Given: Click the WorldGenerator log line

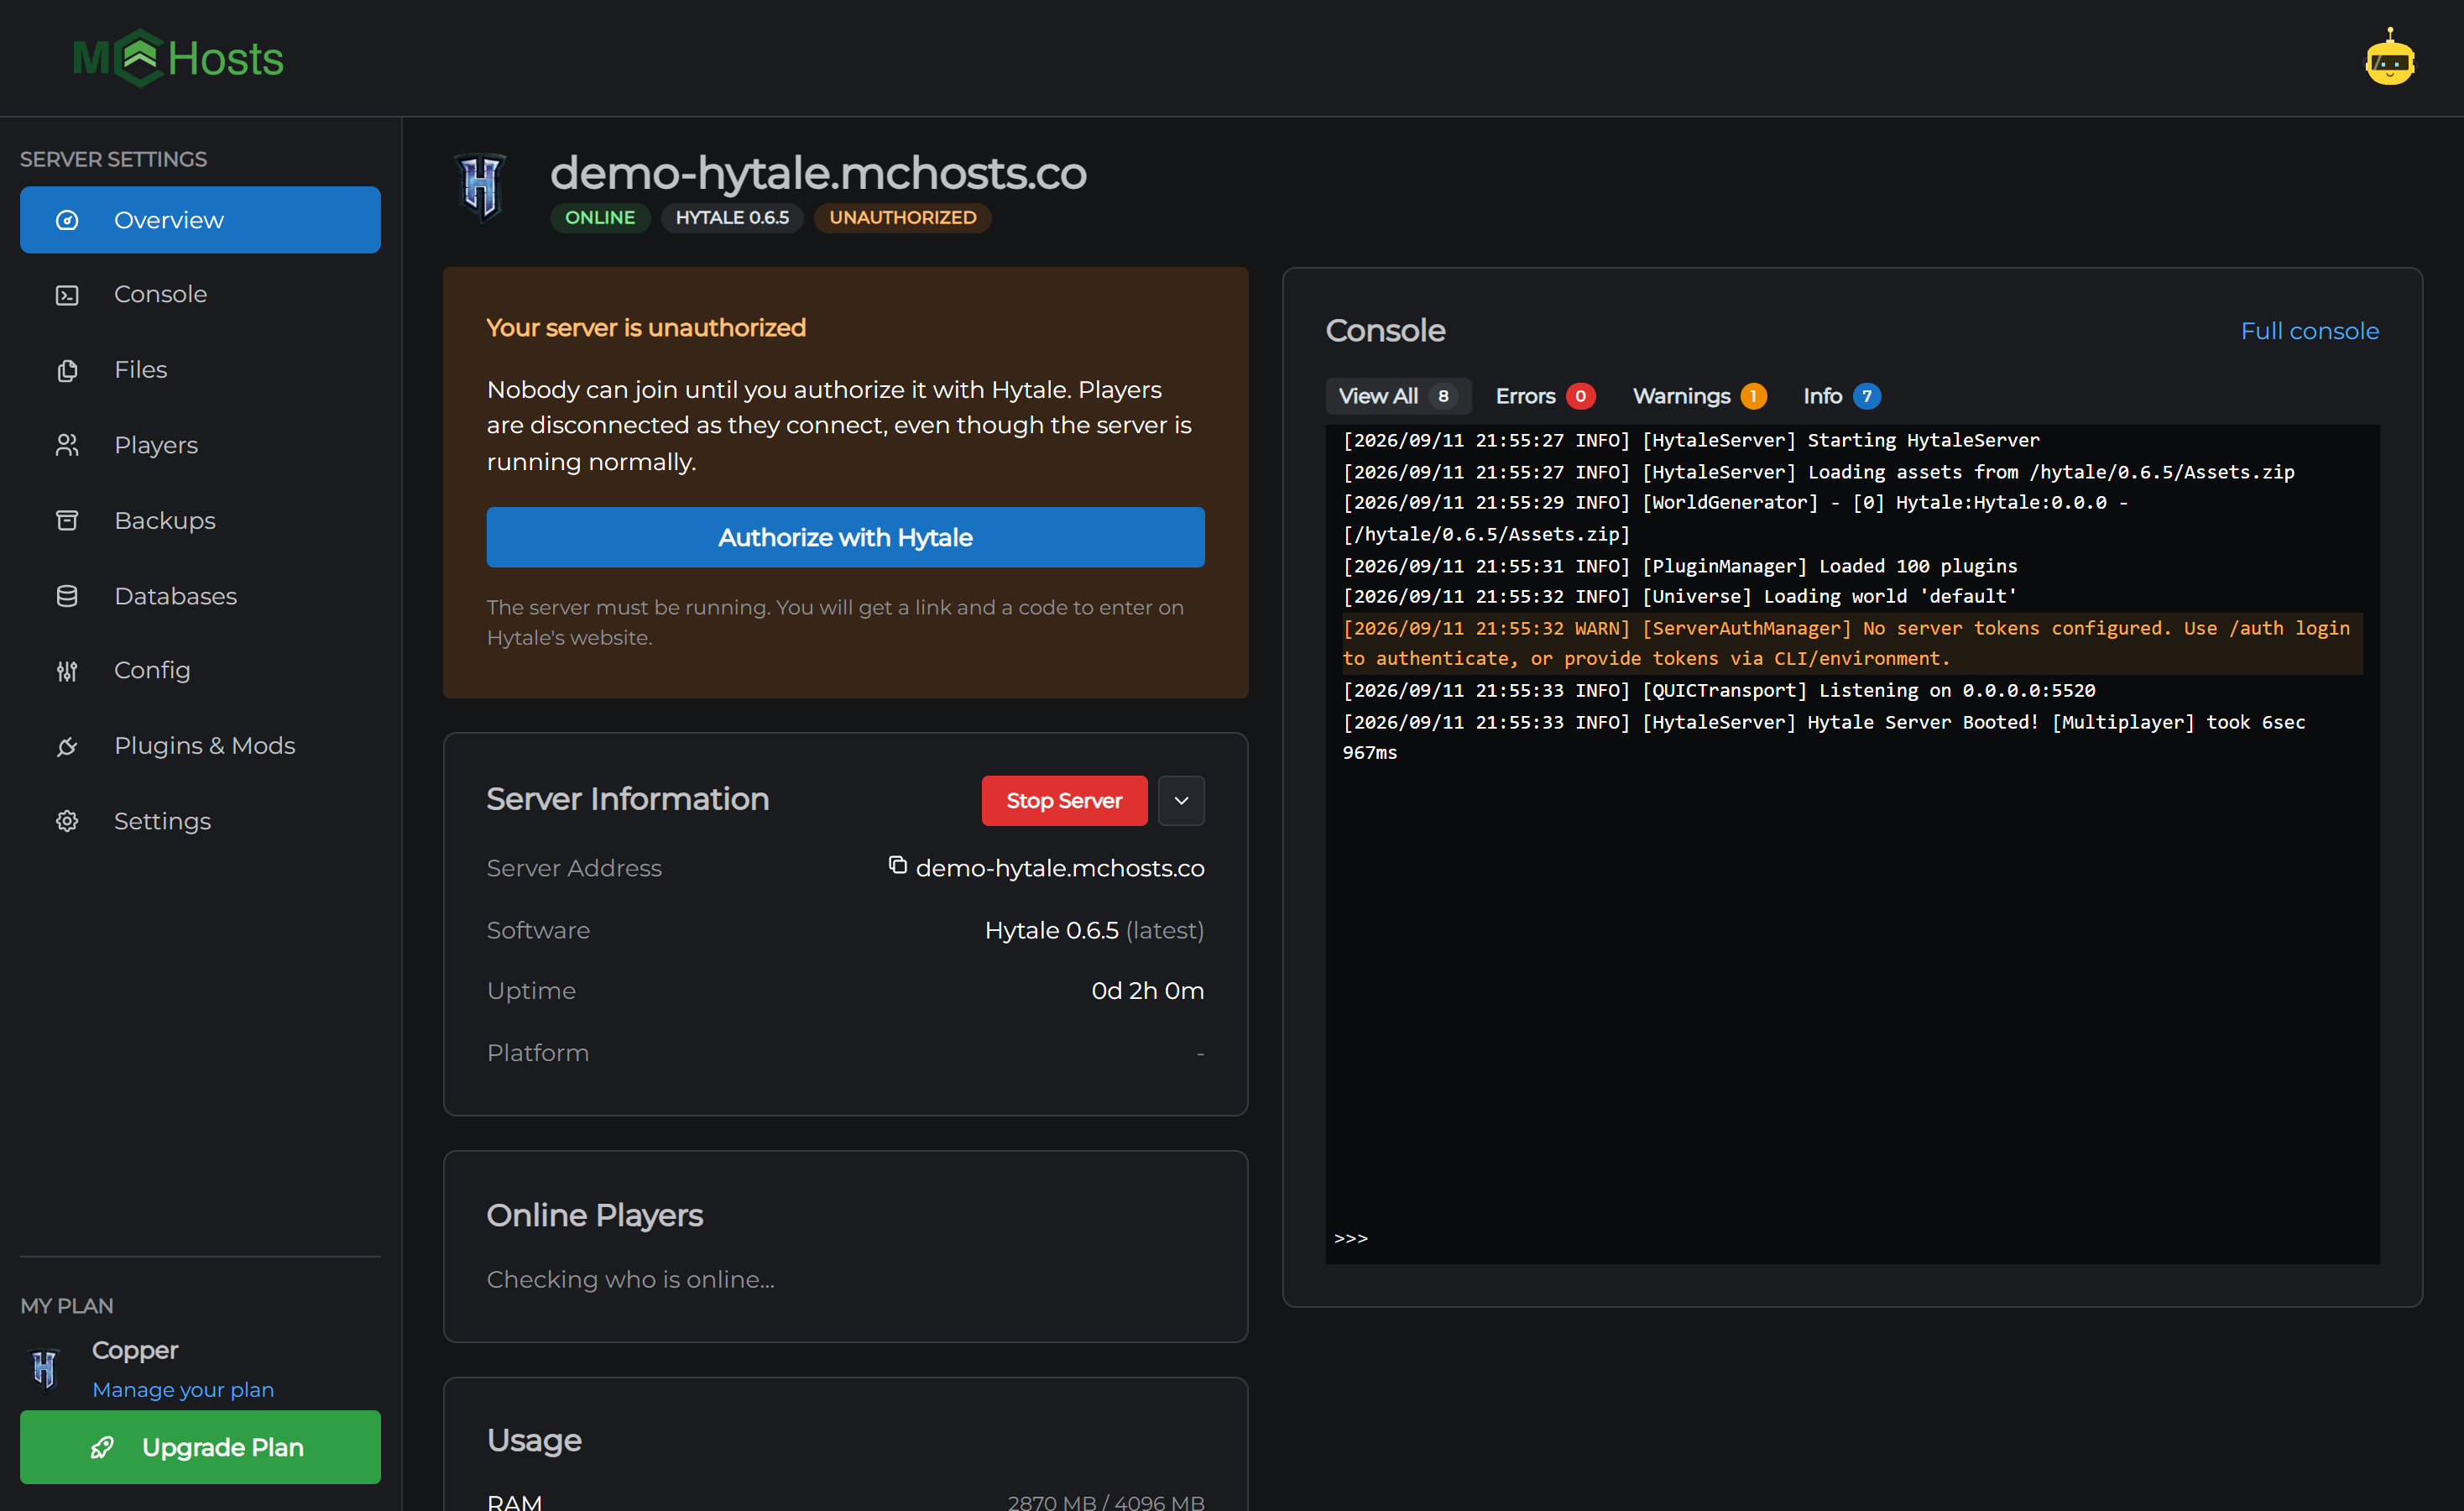Looking at the screenshot, I should [1735, 518].
